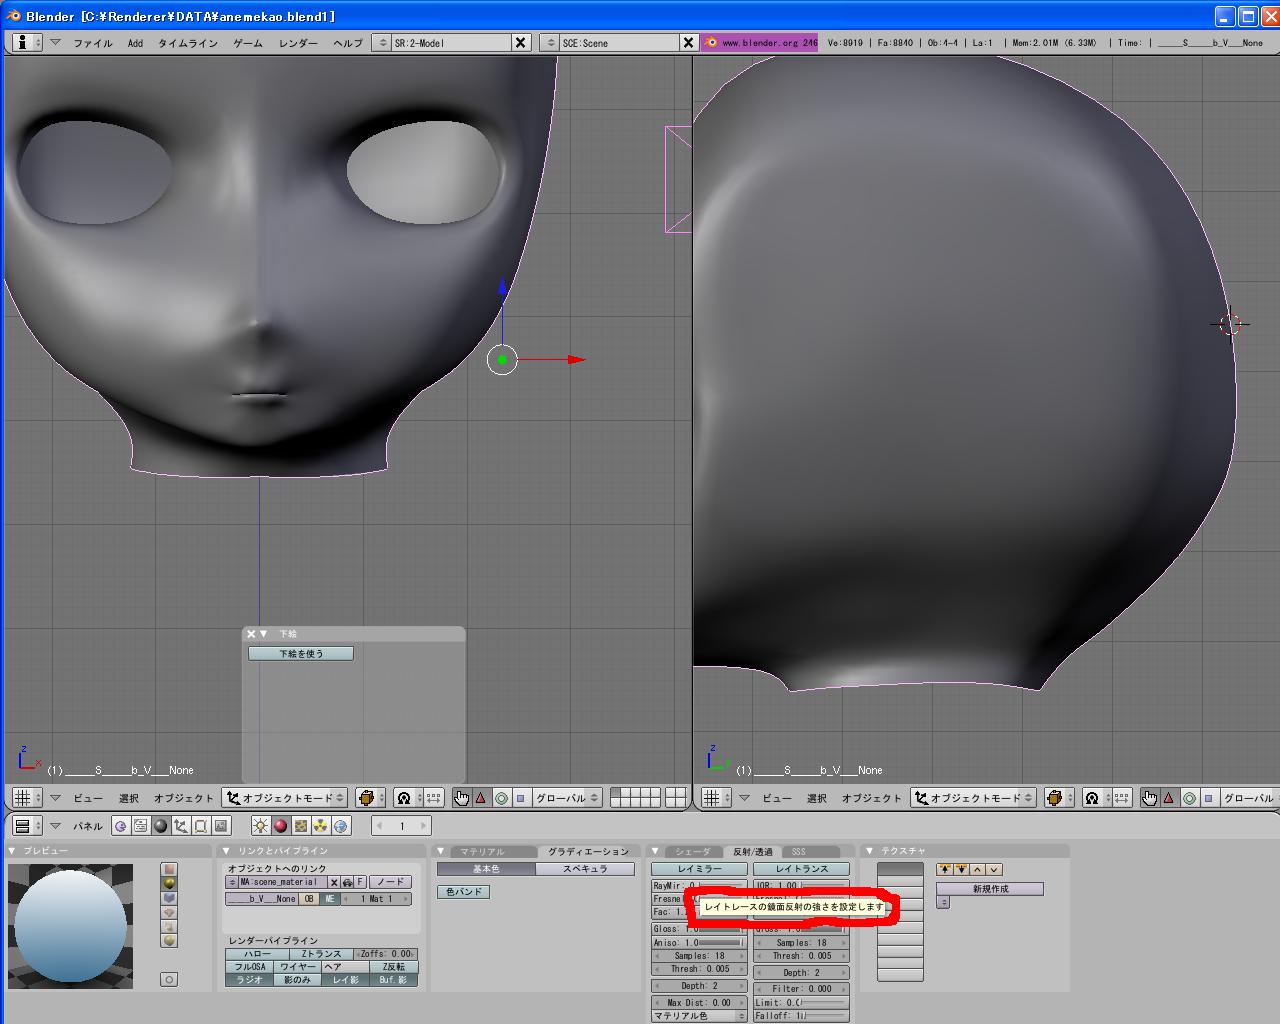Toggle the レイミラー (Ray Mirror) button
Screen dimensions: 1280x1024
pos(699,869)
